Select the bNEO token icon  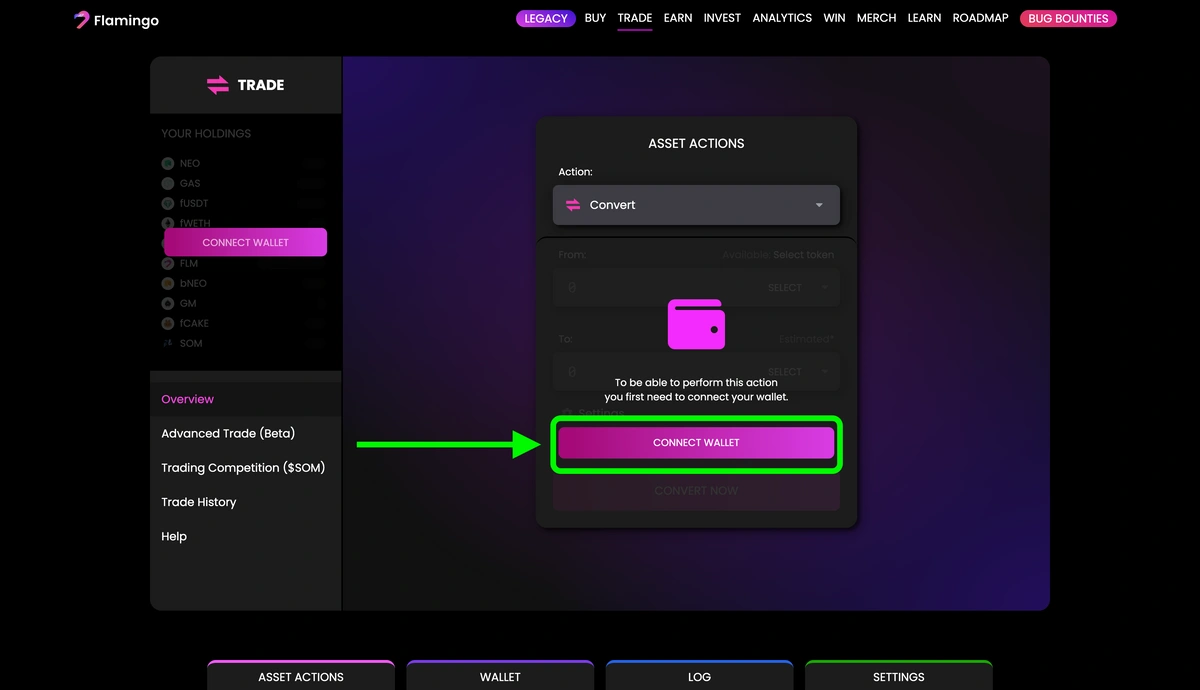166,283
